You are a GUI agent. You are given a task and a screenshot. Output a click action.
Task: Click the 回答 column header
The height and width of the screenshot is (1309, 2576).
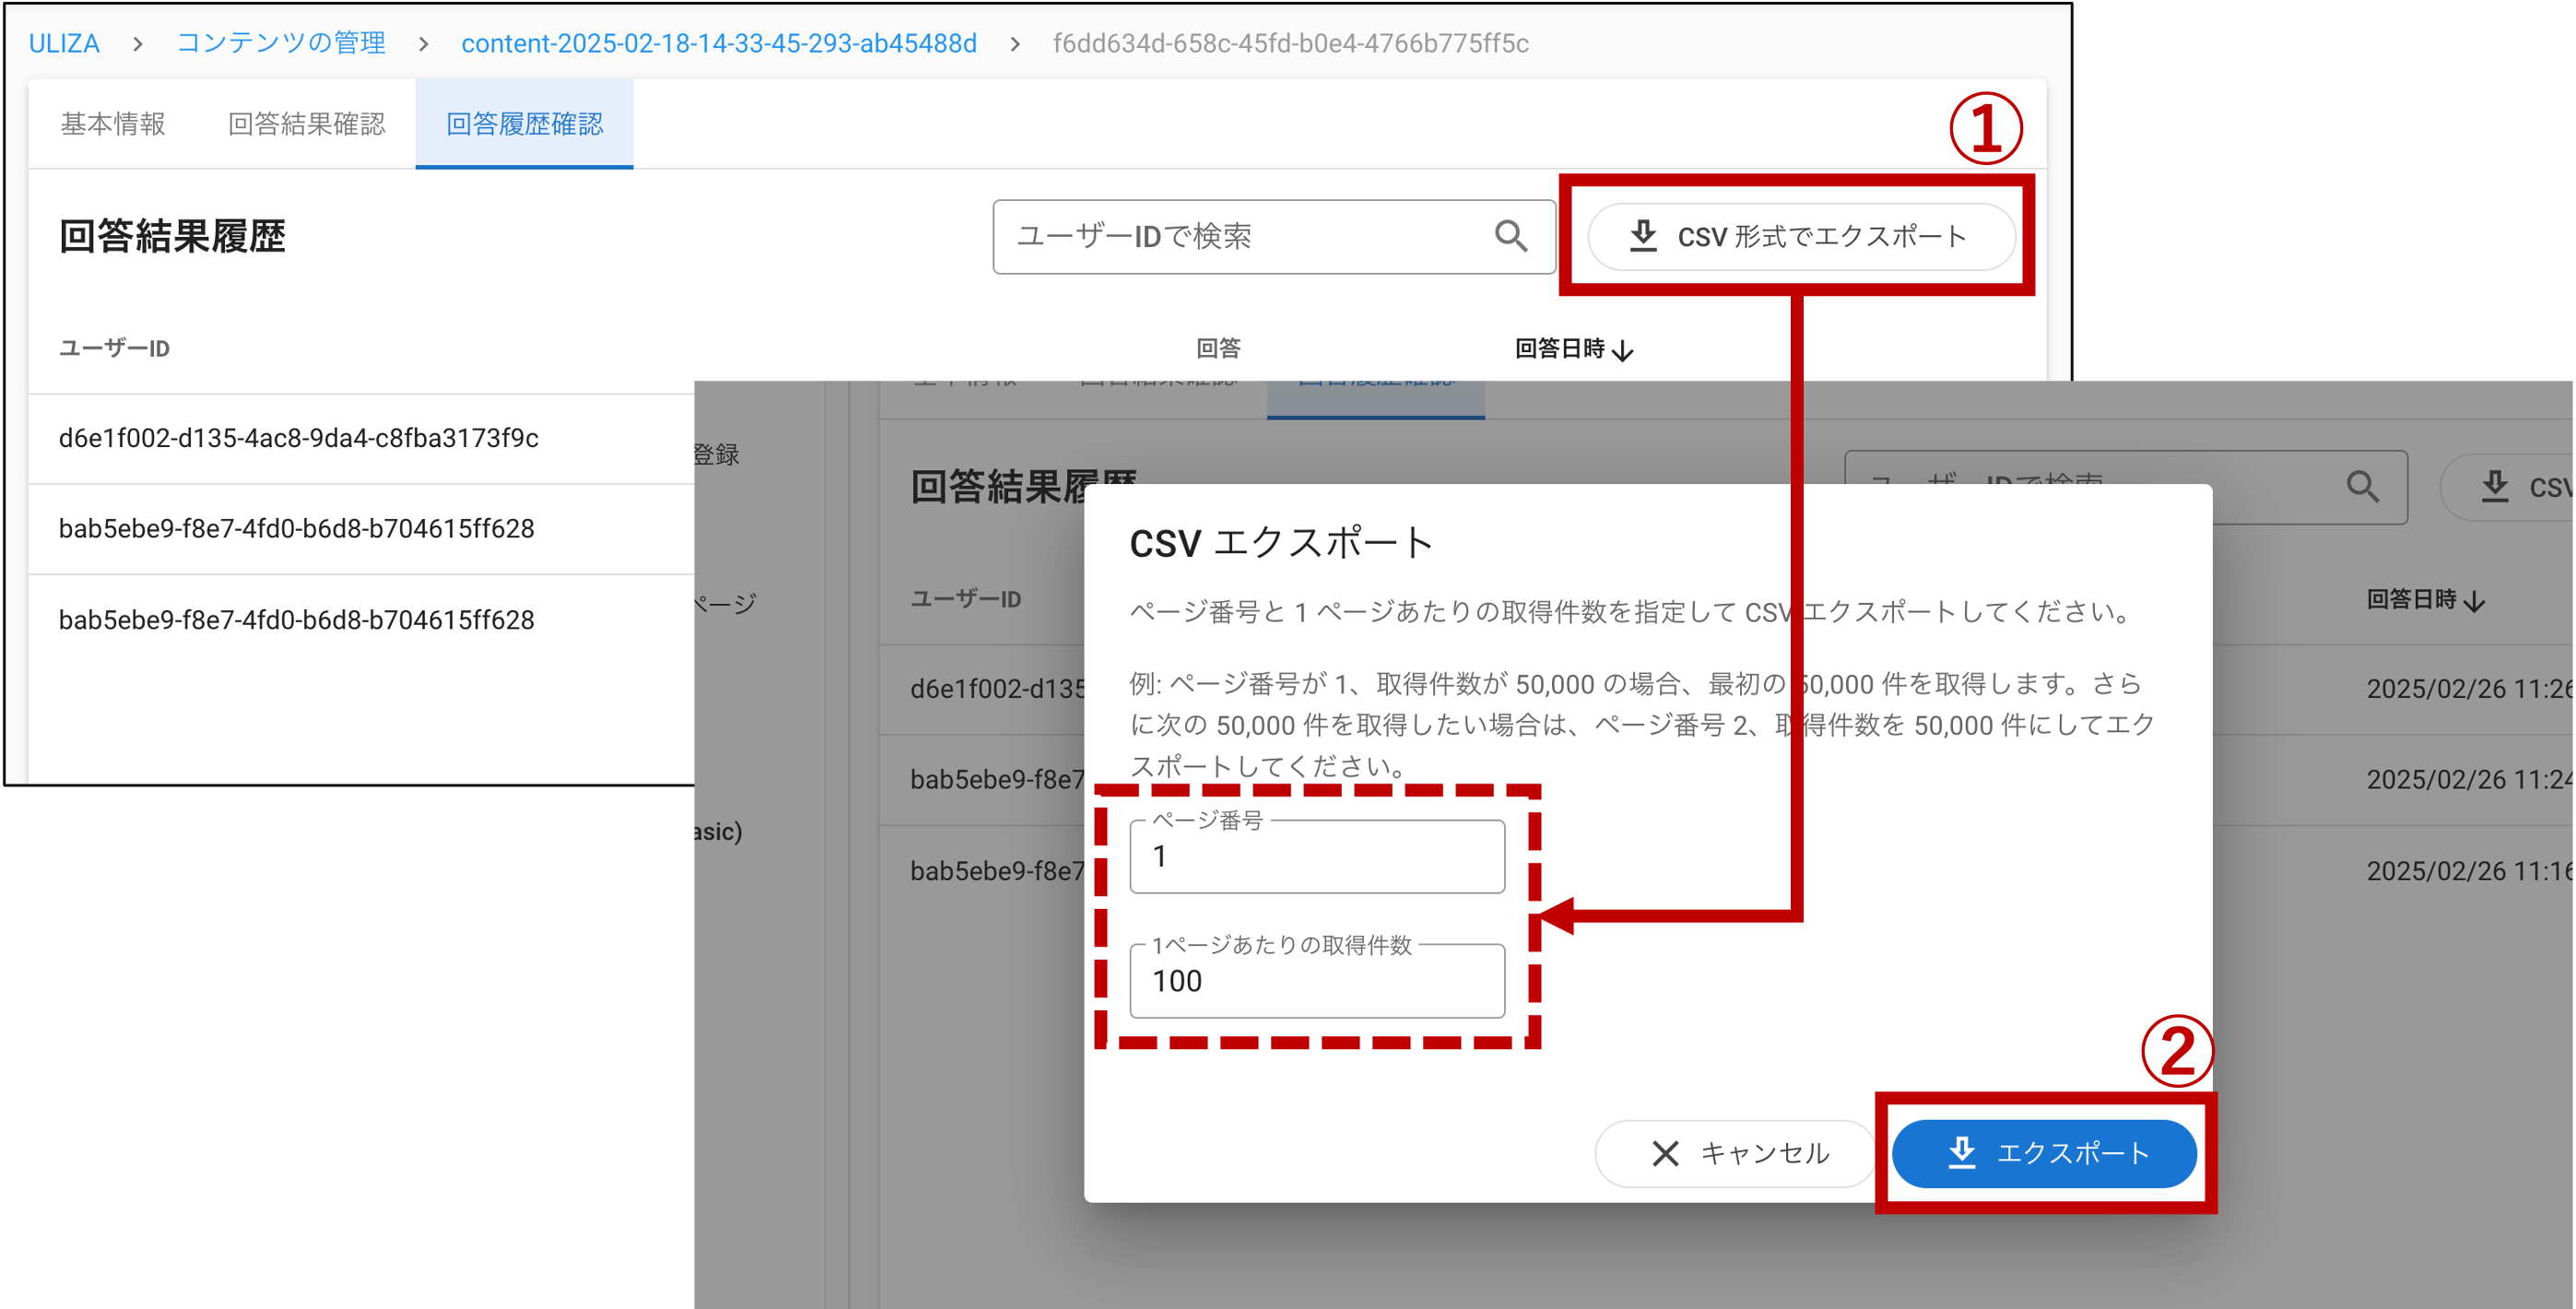point(1218,348)
